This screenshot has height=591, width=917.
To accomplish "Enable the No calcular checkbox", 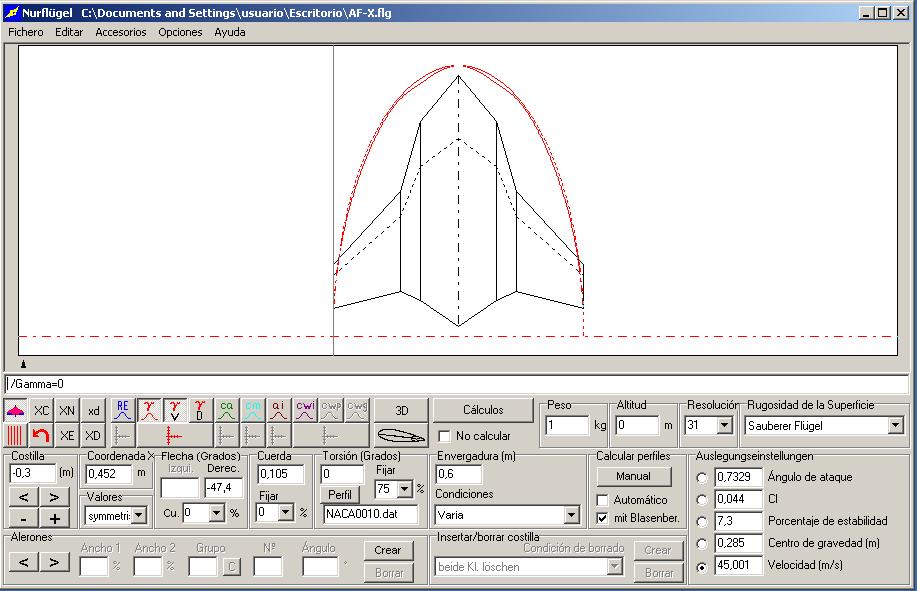I will click(x=444, y=436).
